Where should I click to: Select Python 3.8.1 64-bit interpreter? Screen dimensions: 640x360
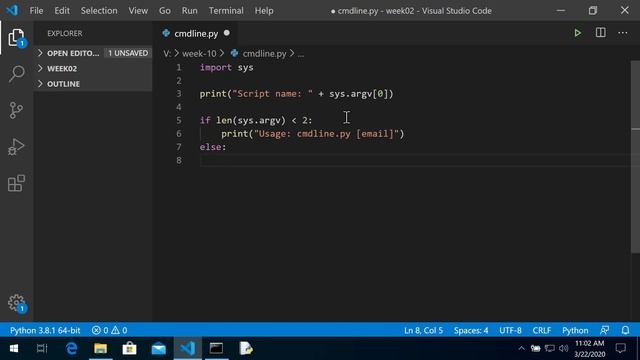coord(45,330)
